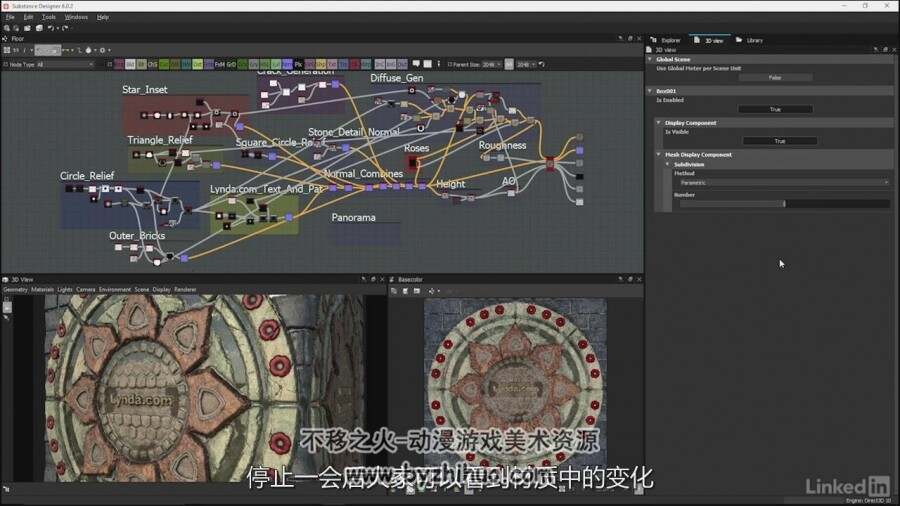Click the redo icon in main toolbar

tap(65, 28)
